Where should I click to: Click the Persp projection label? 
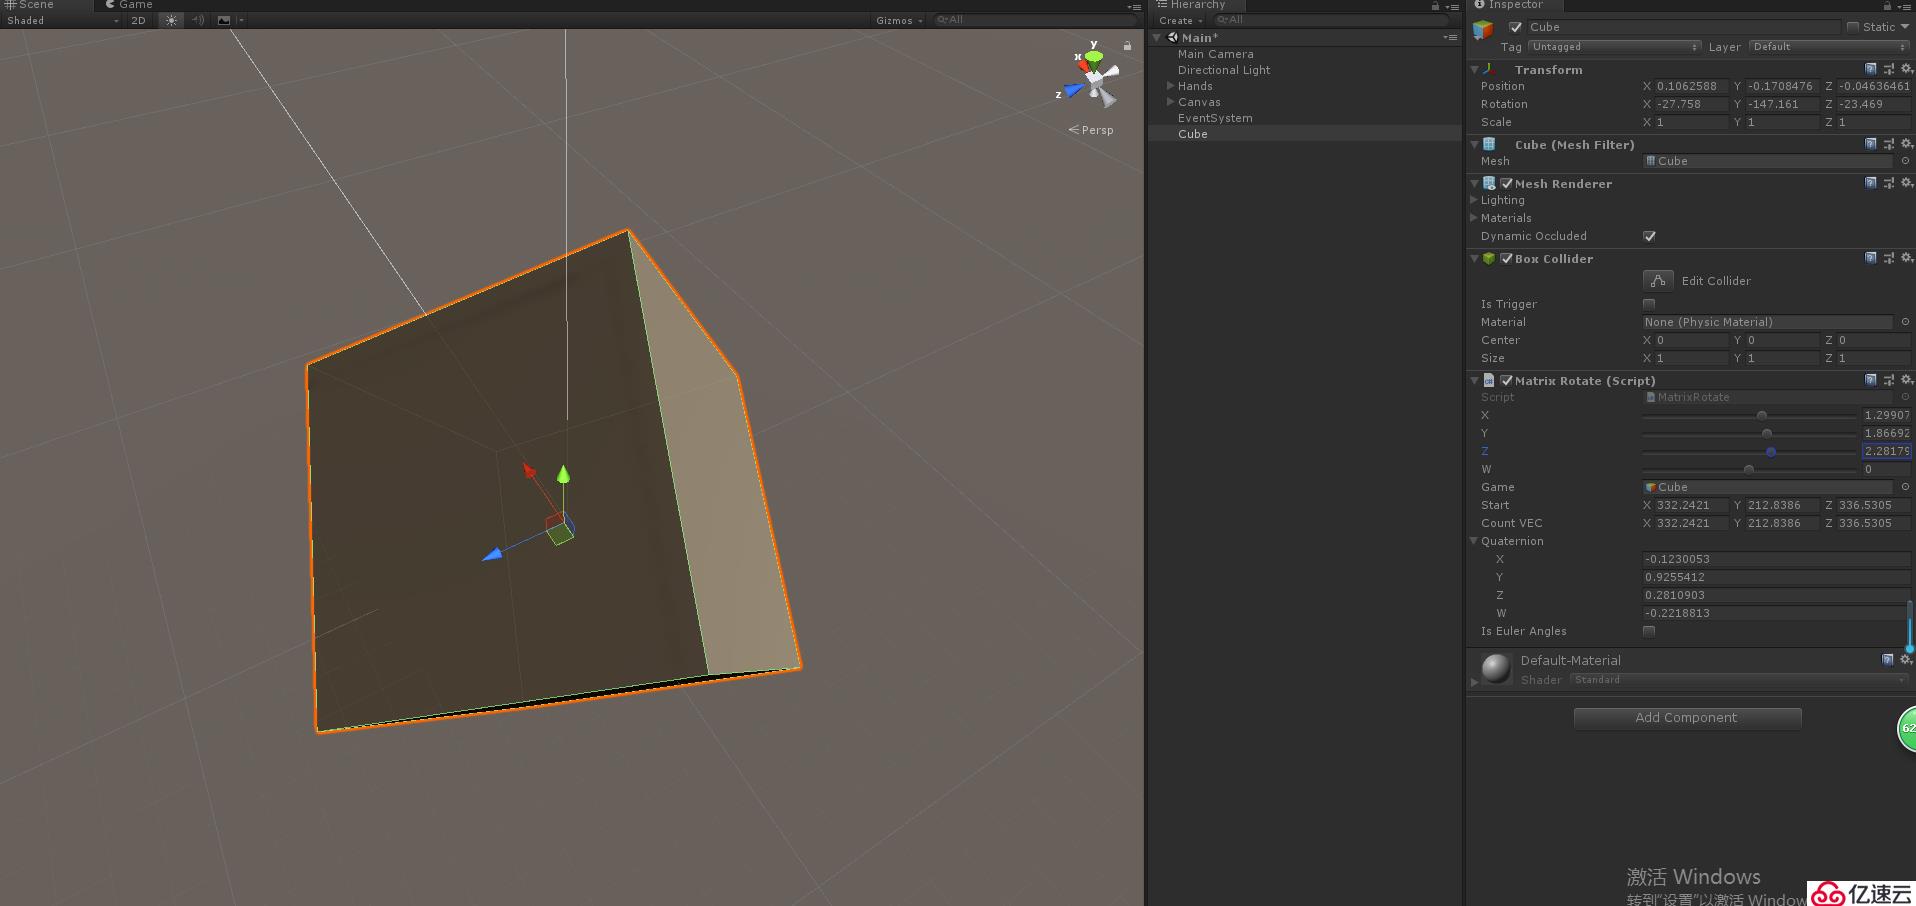[x=1091, y=130]
